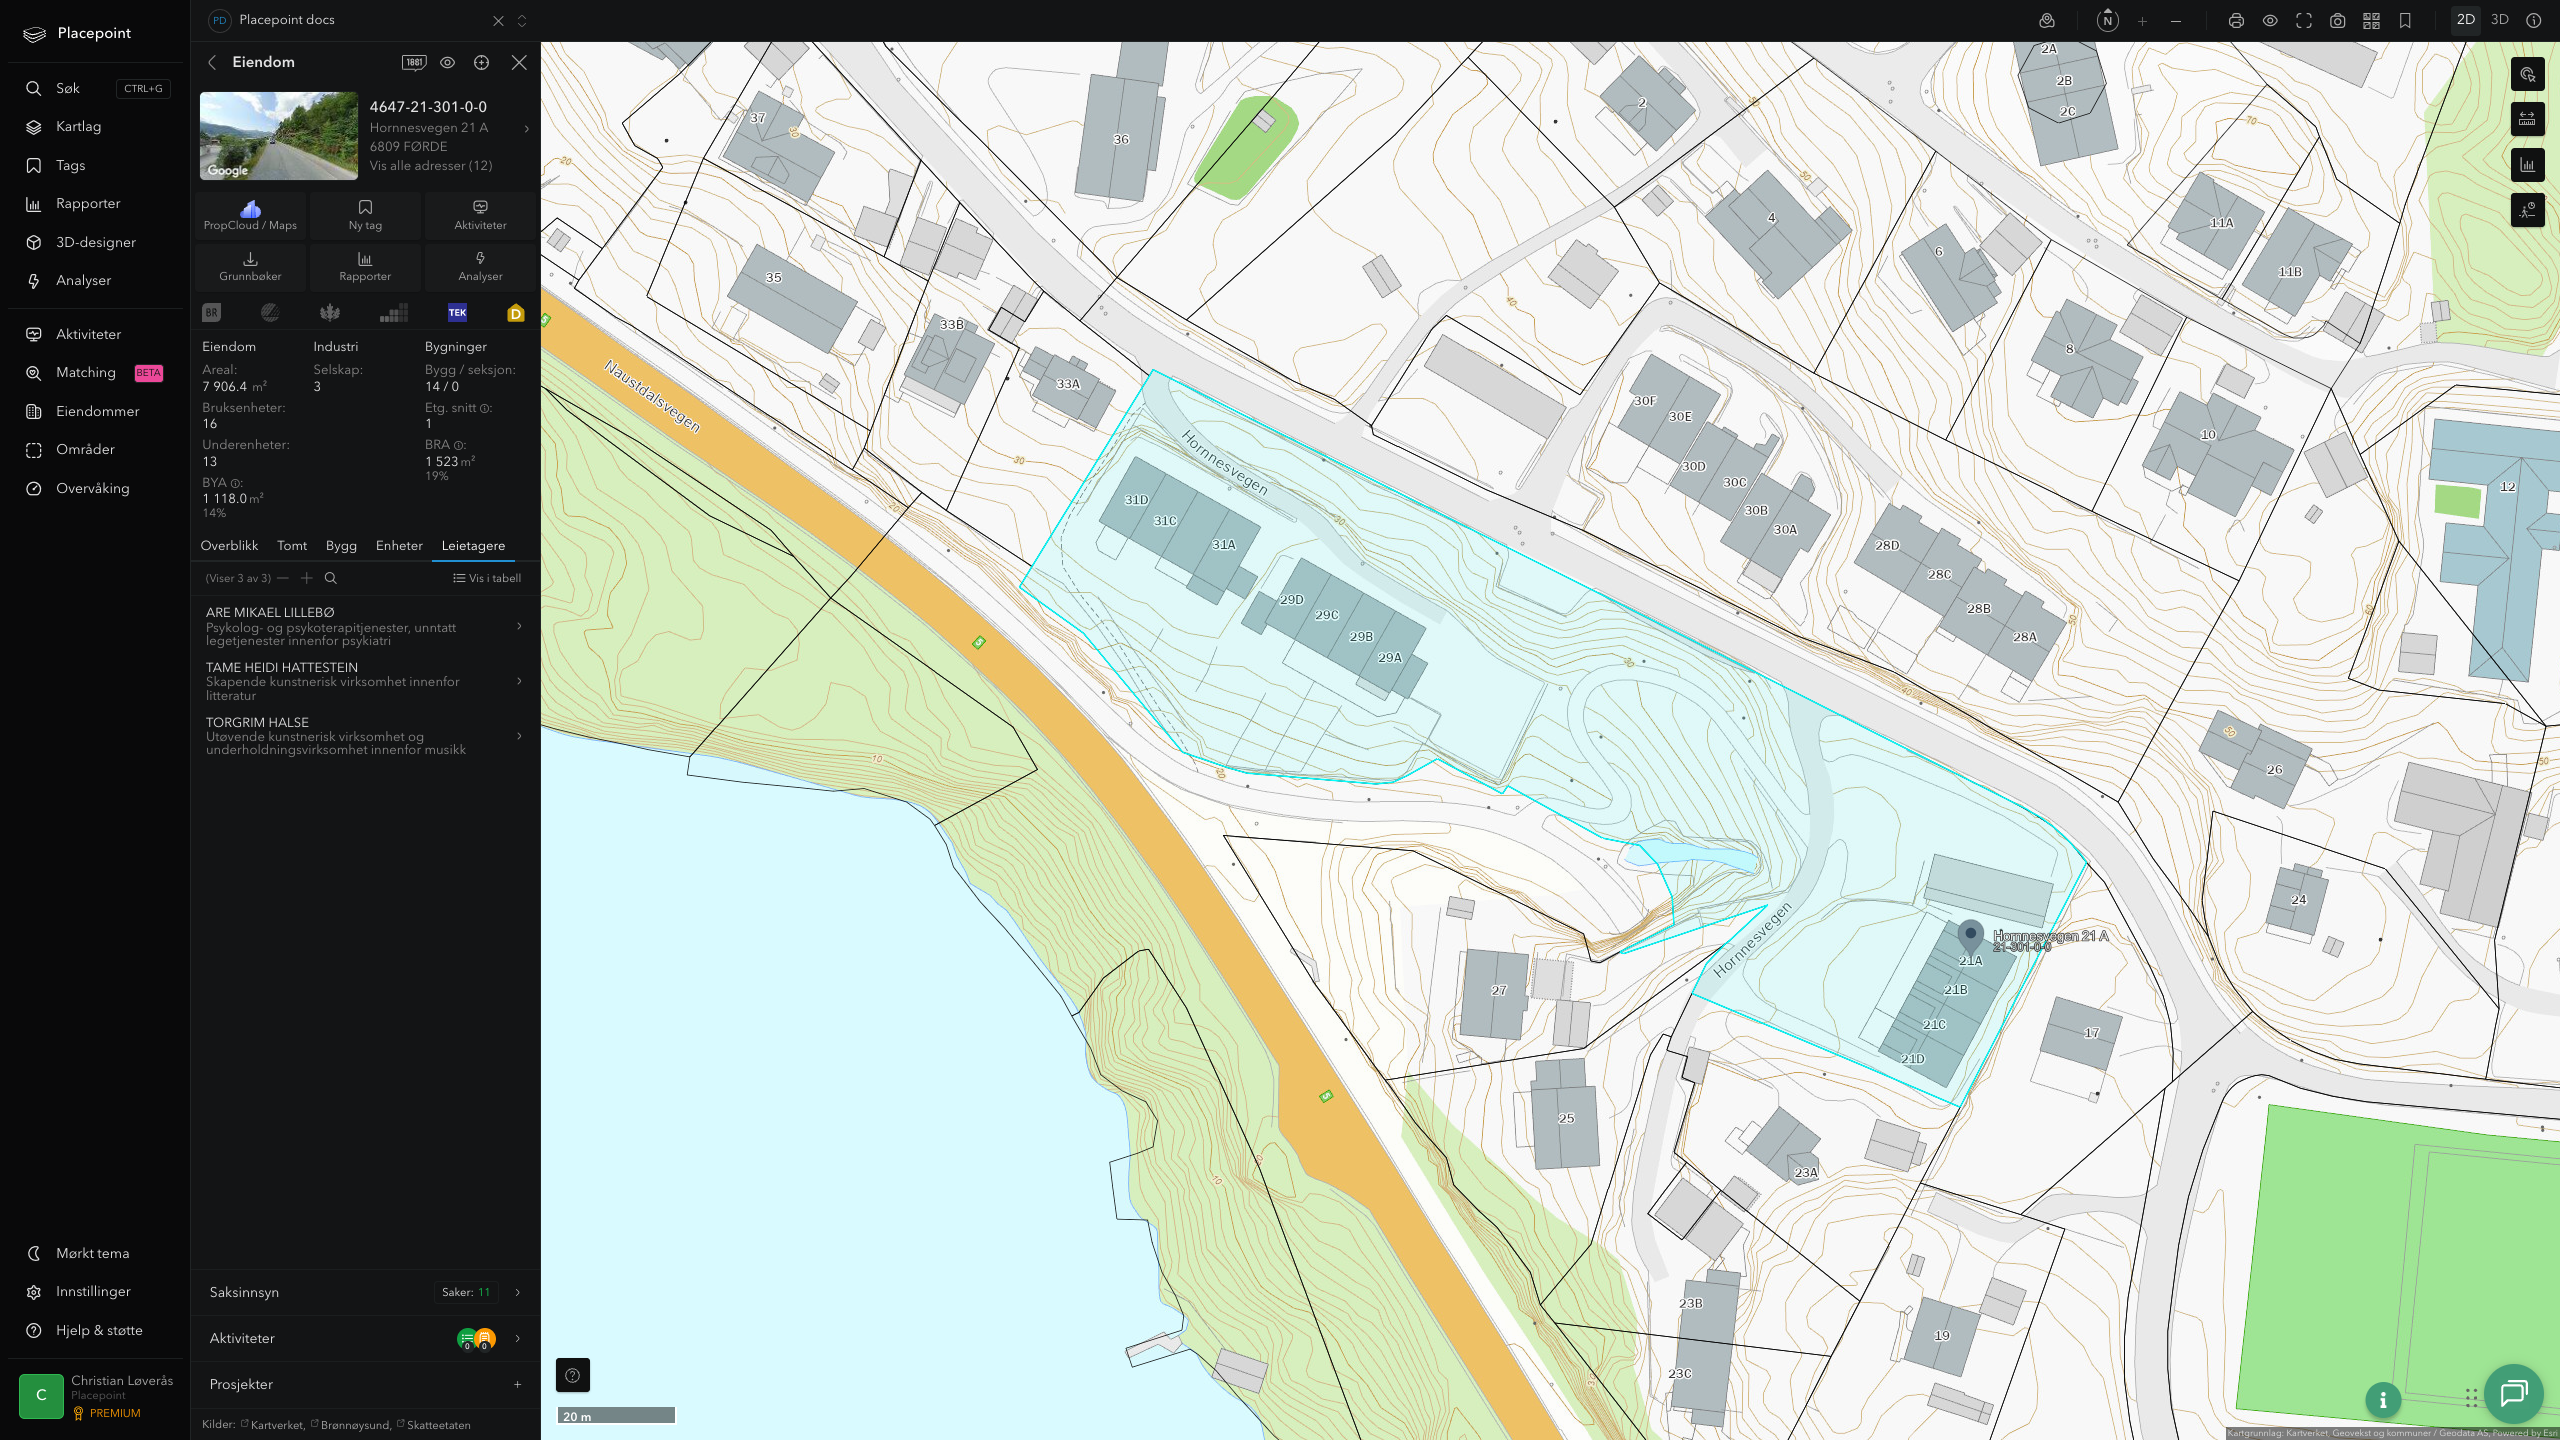Screen dimensions: 2560x1440
Task: Add a project with the Prosjekter plus
Action: coord(518,1384)
